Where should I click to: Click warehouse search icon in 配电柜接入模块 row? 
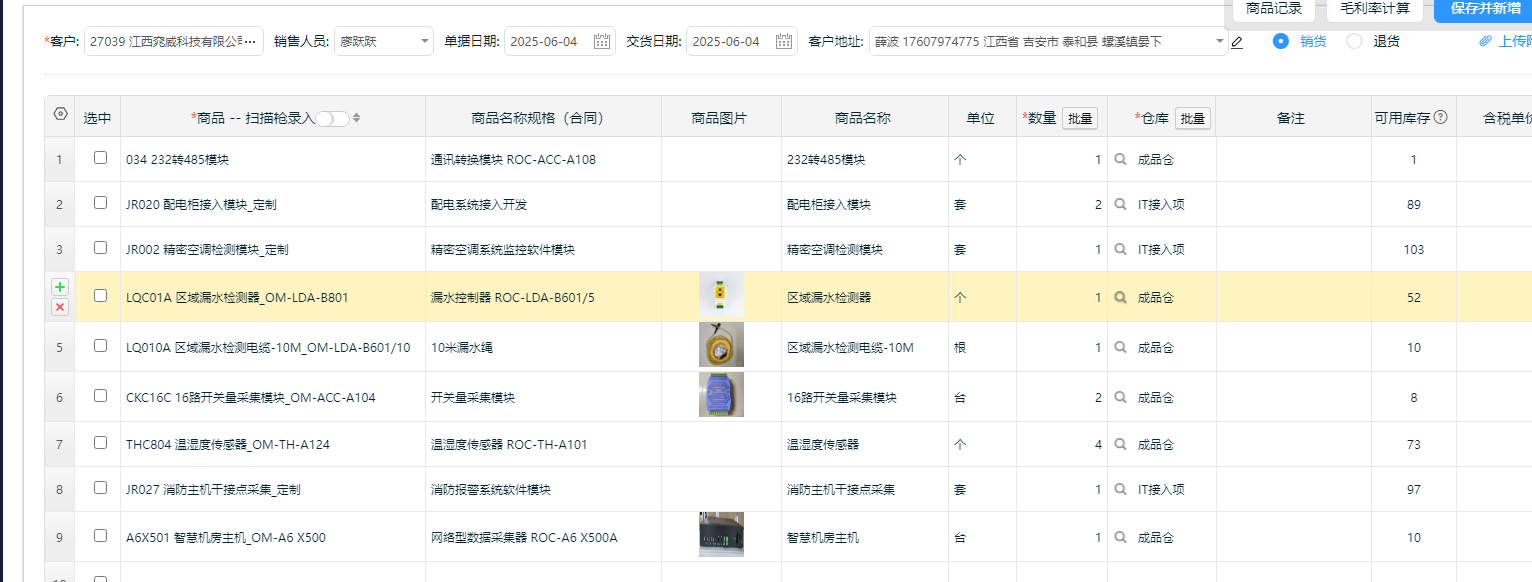(x=1121, y=204)
